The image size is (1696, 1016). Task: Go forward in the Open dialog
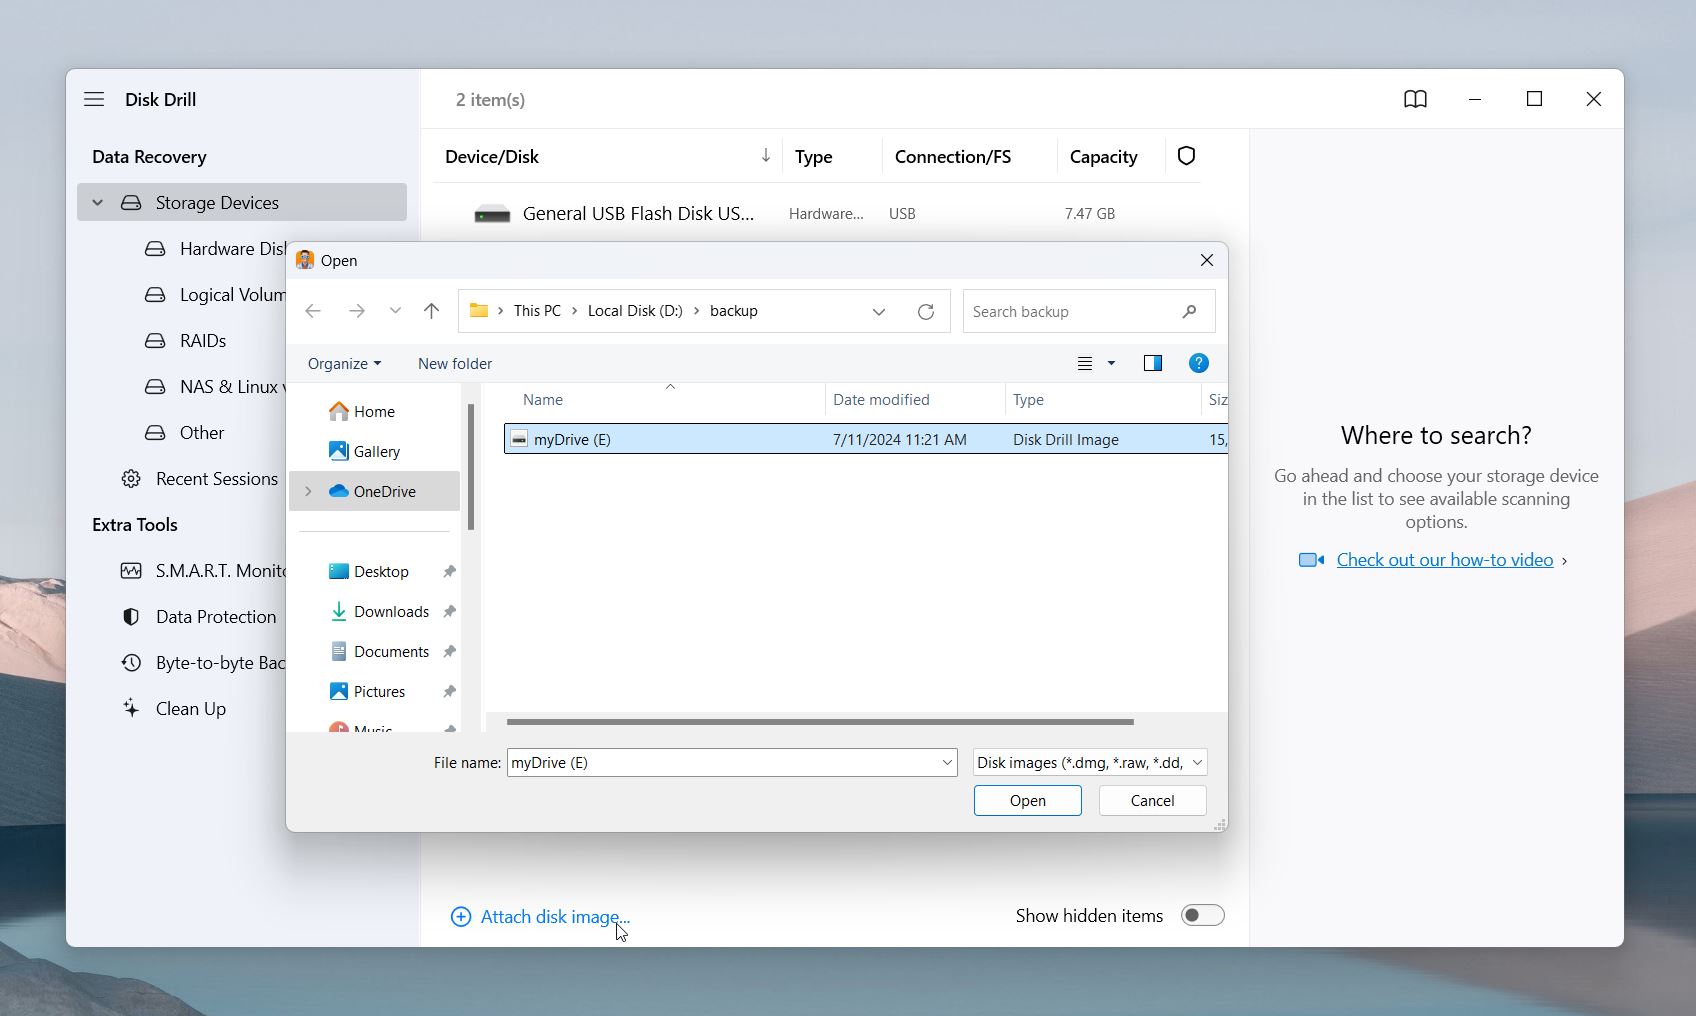(x=356, y=311)
